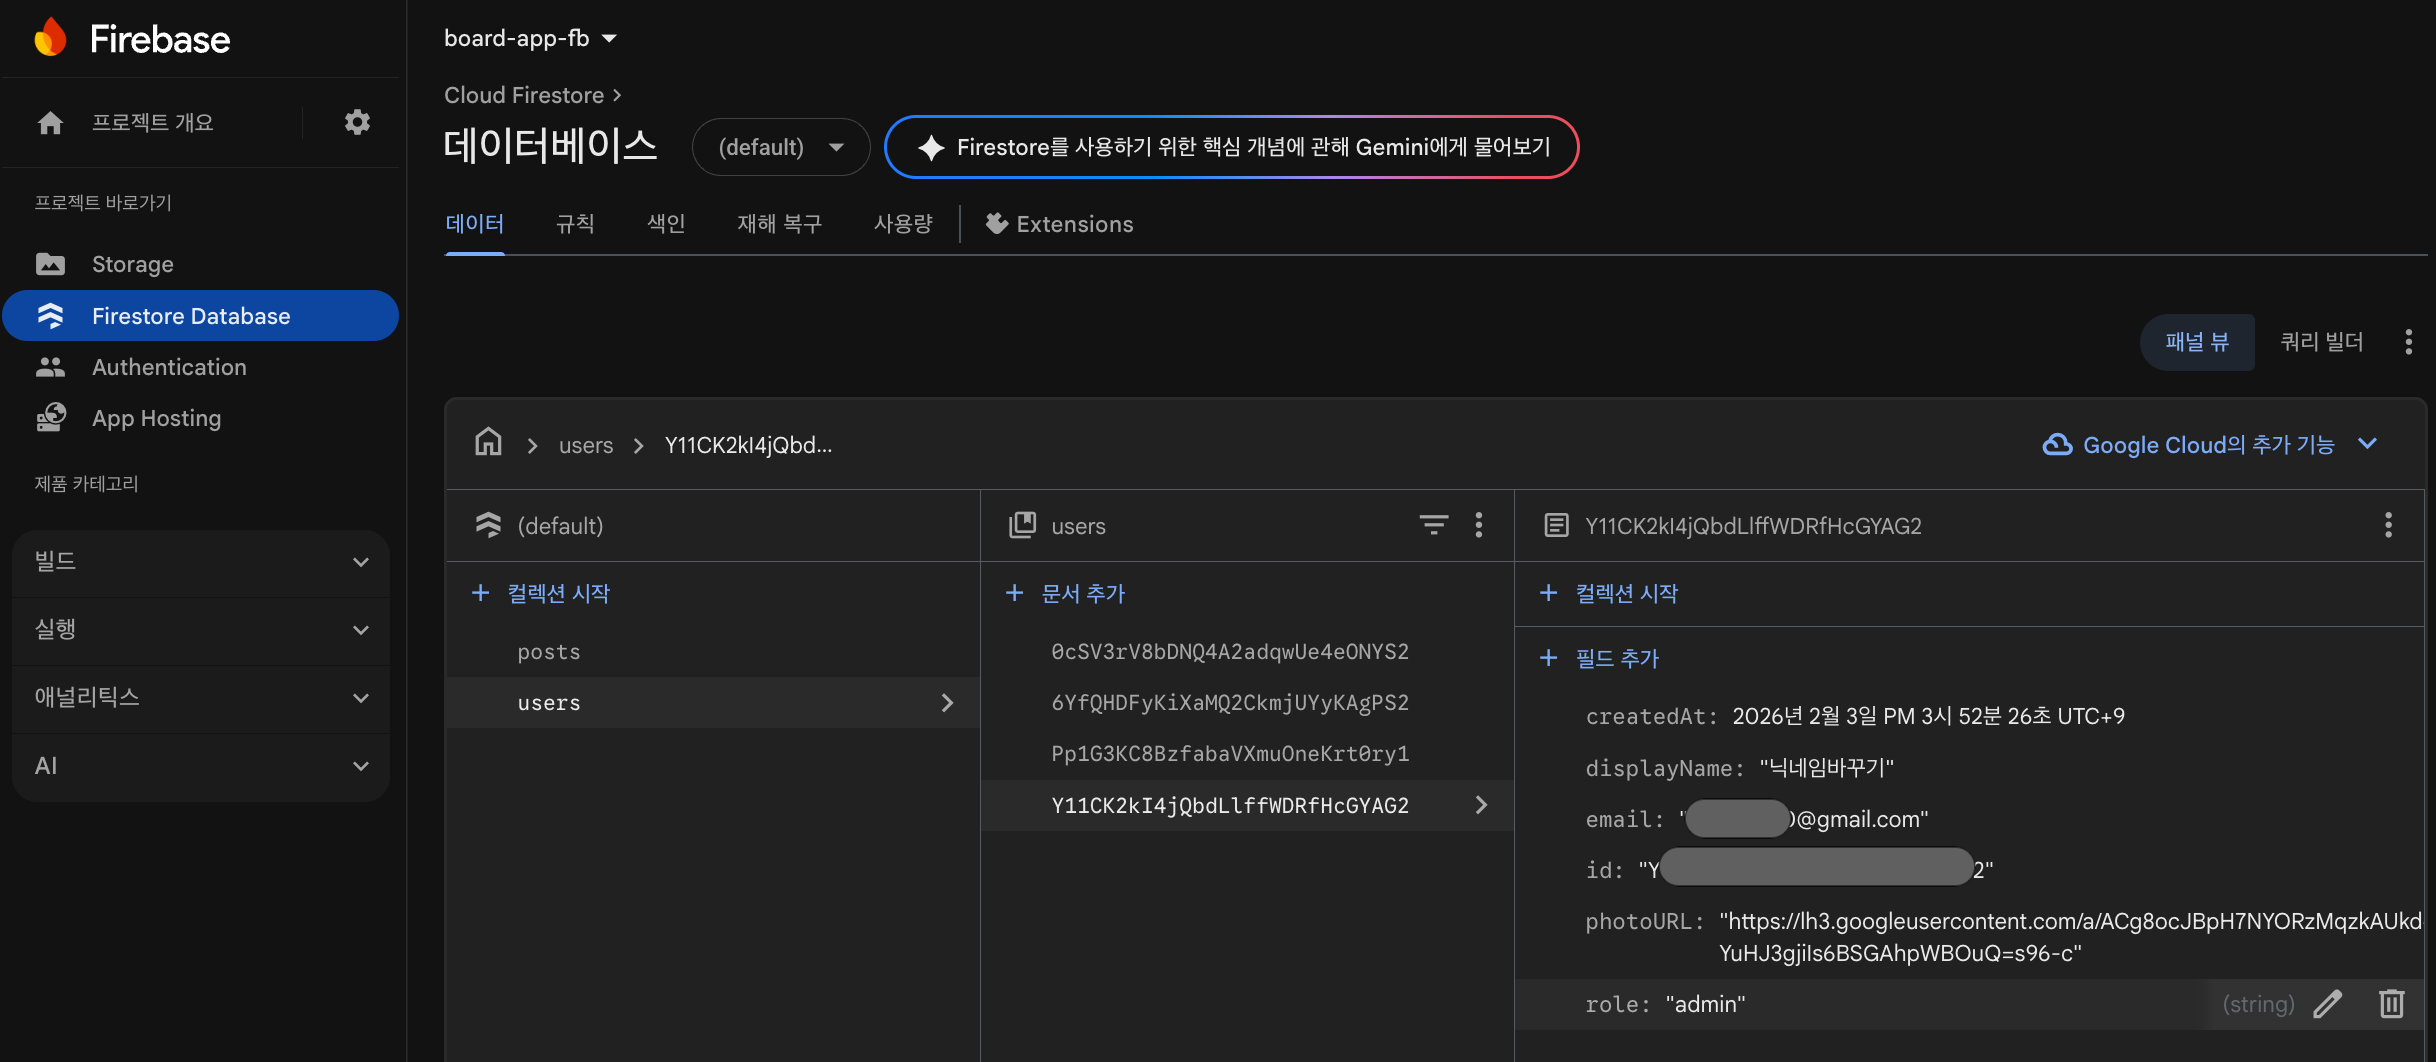The image size is (2436, 1062).
Task: Click plus icon to start subcollection in document
Action: [1548, 593]
